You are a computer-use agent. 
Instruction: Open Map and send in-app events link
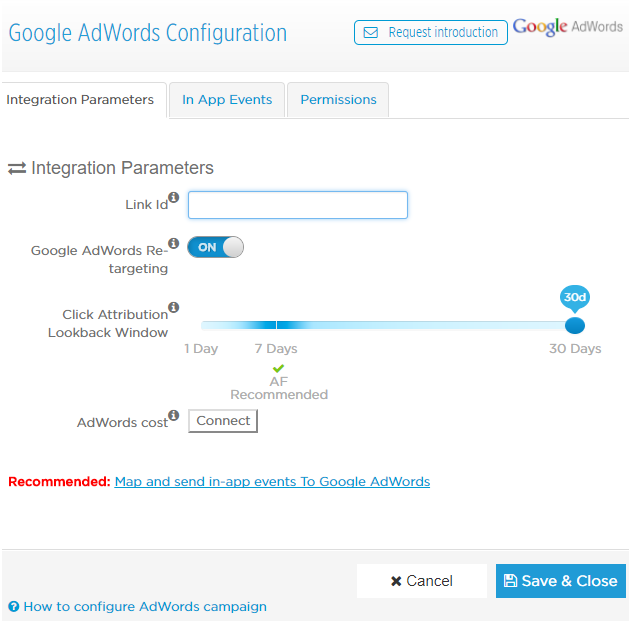click(x=272, y=481)
